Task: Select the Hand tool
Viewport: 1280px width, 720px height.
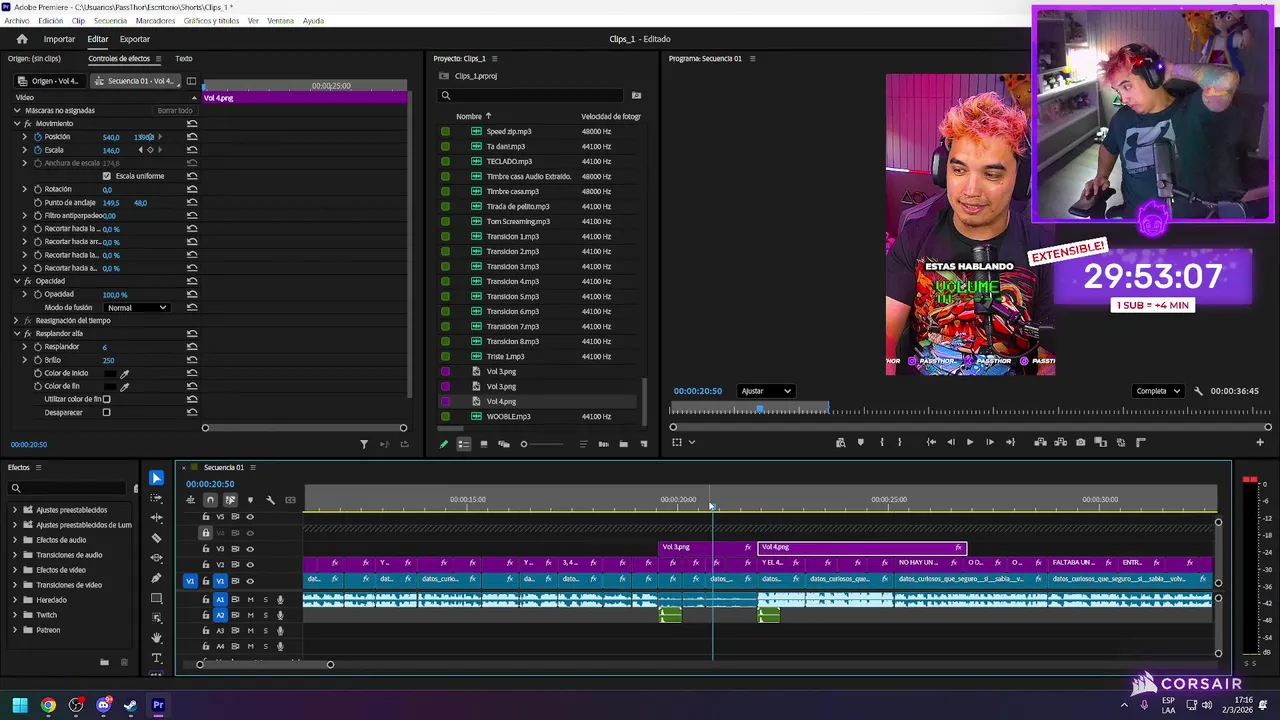Action: point(156,638)
